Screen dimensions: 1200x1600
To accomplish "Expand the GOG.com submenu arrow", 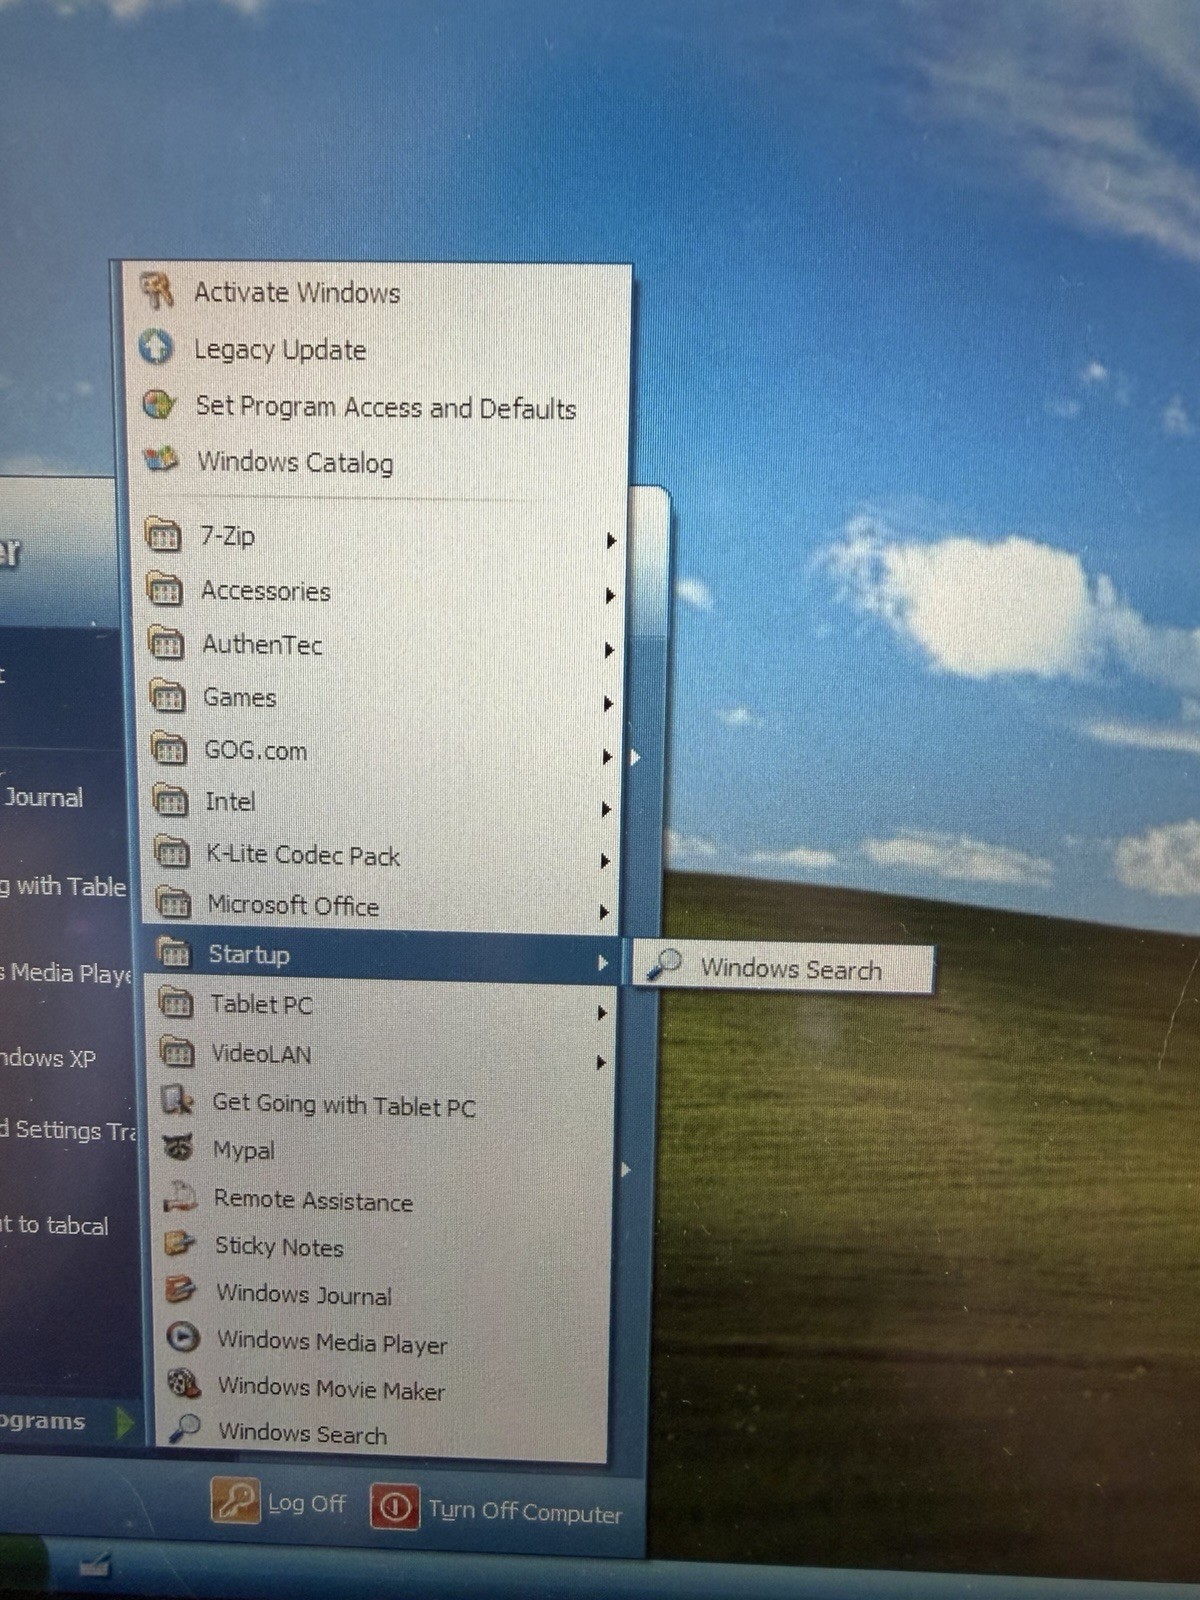I will tap(607, 757).
